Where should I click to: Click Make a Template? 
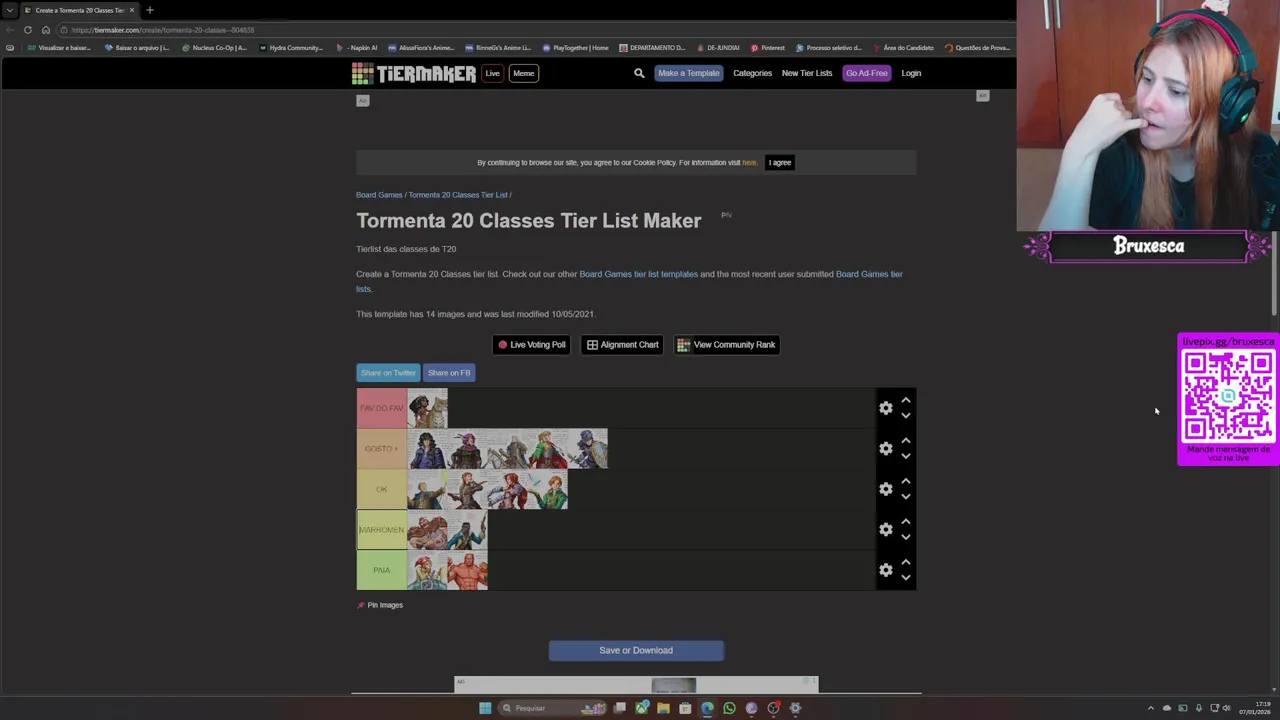688,73
